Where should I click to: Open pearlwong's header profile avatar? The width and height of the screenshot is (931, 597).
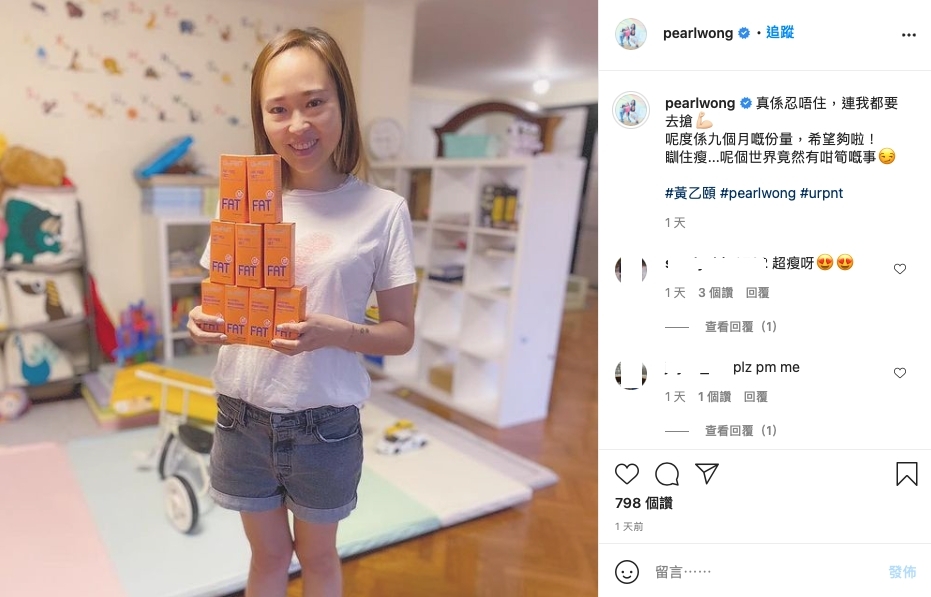coord(631,34)
